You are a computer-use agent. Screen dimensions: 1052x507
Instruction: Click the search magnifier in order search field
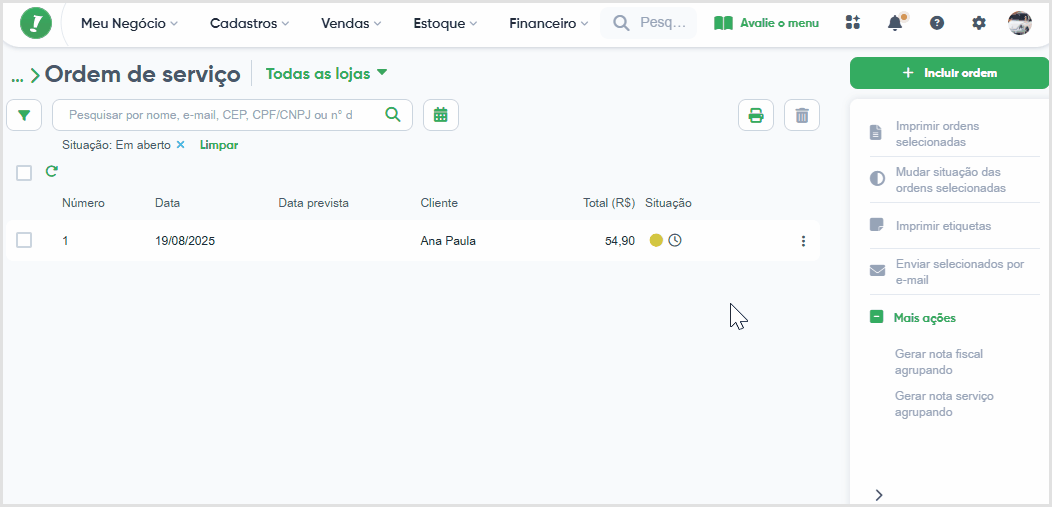[393, 114]
